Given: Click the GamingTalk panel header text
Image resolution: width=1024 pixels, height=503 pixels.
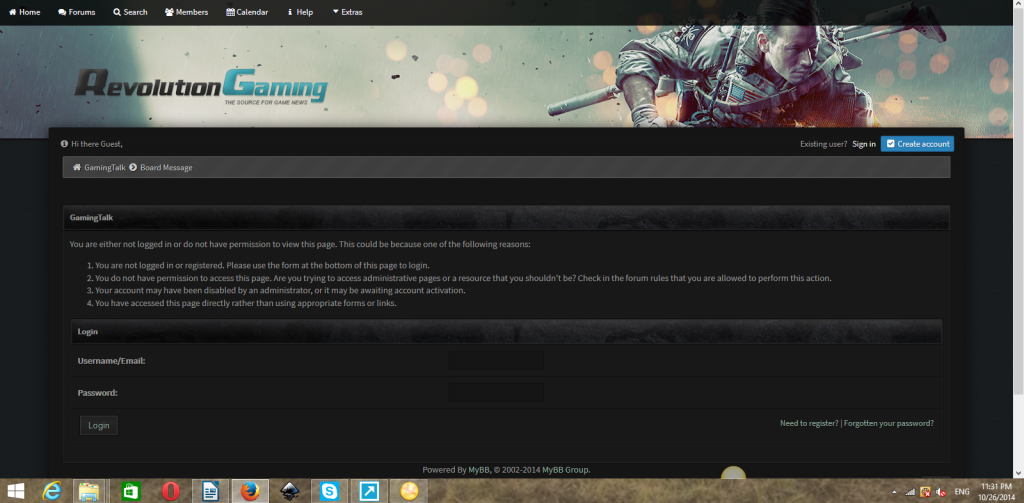Looking at the screenshot, I should pos(91,218).
